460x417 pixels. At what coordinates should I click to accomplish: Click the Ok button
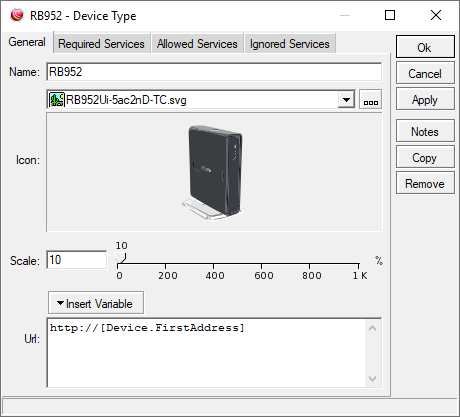(x=425, y=47)
